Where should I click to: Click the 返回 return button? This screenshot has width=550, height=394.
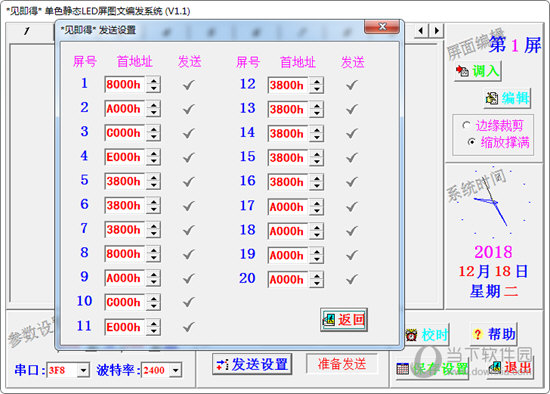[344, 320]
